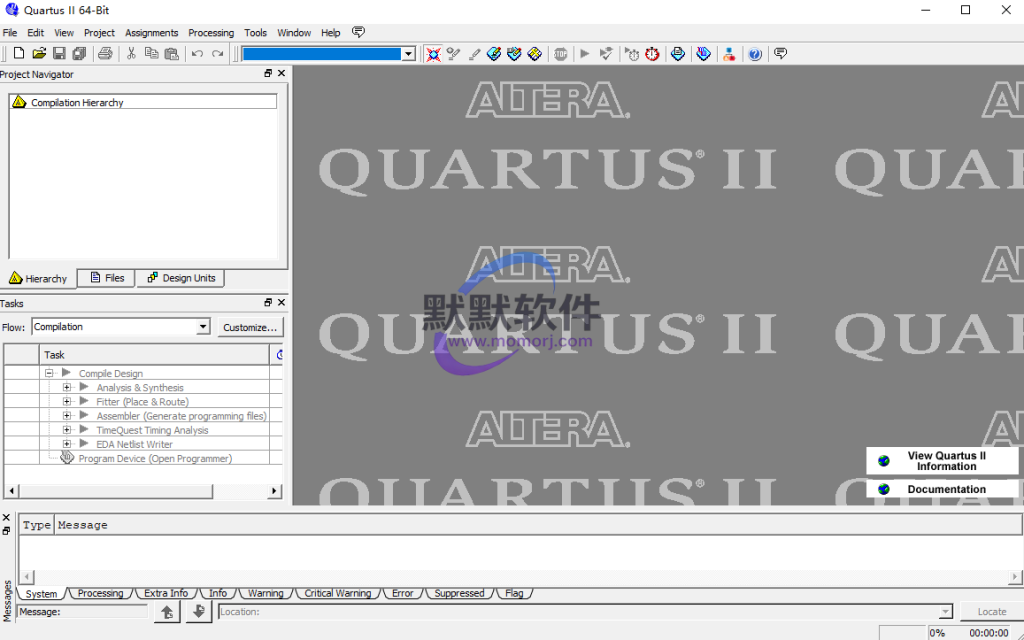Expand Fitter (Place & Route) task
Screen dimensions: 1024x640
coord(67,402)
